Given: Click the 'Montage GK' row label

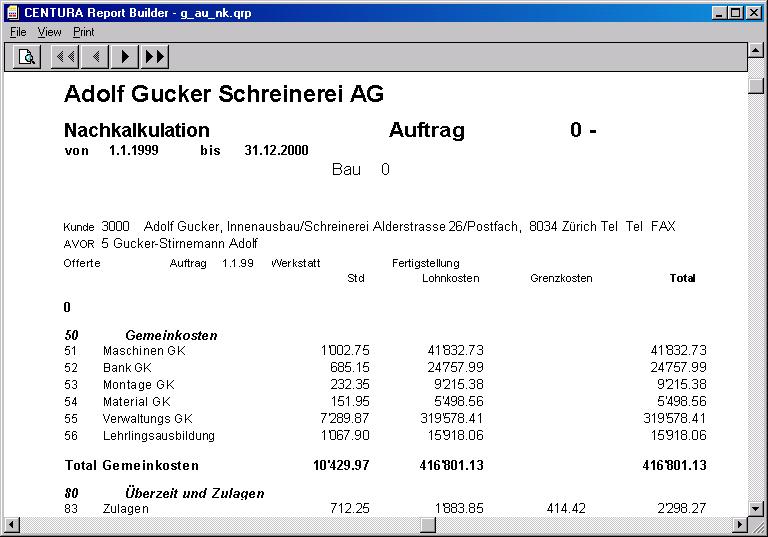Looking at the screenshot, I should pos(139,385).
